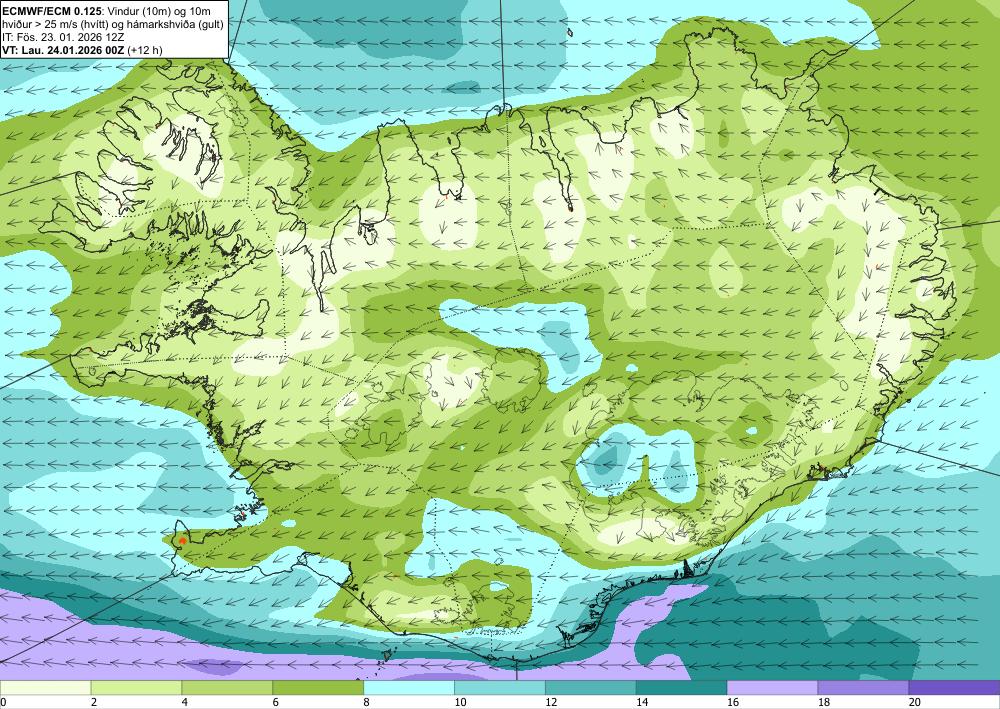Pick the medium green 4–6 legend swatch

pos(227,688)
